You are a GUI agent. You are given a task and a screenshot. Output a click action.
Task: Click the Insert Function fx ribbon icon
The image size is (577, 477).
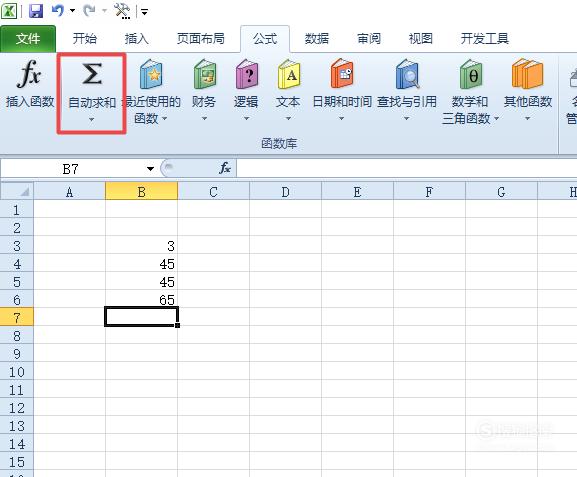(29, 74)
